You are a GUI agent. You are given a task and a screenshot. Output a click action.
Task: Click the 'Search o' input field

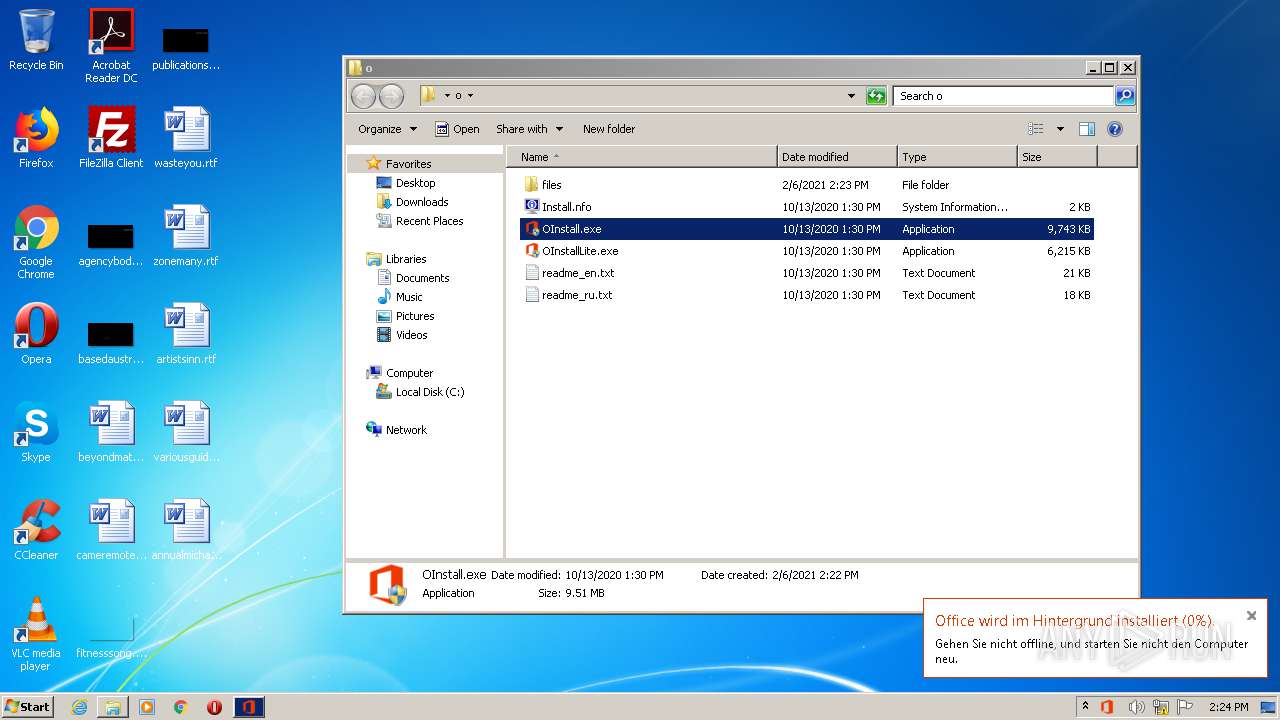coord(1003,96)
